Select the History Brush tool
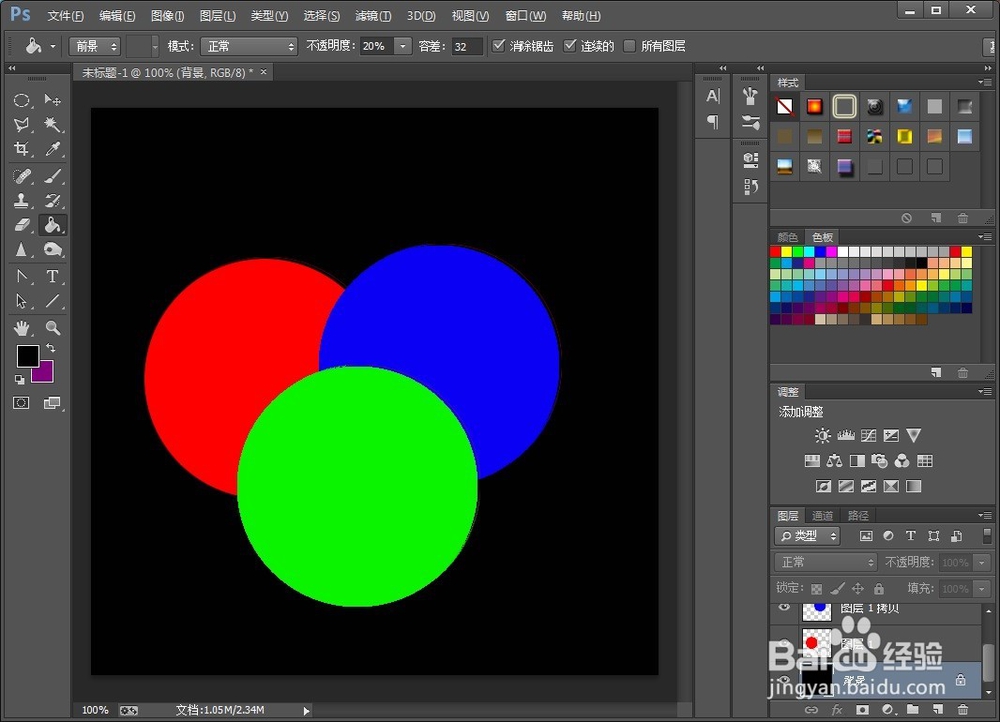 52,200
